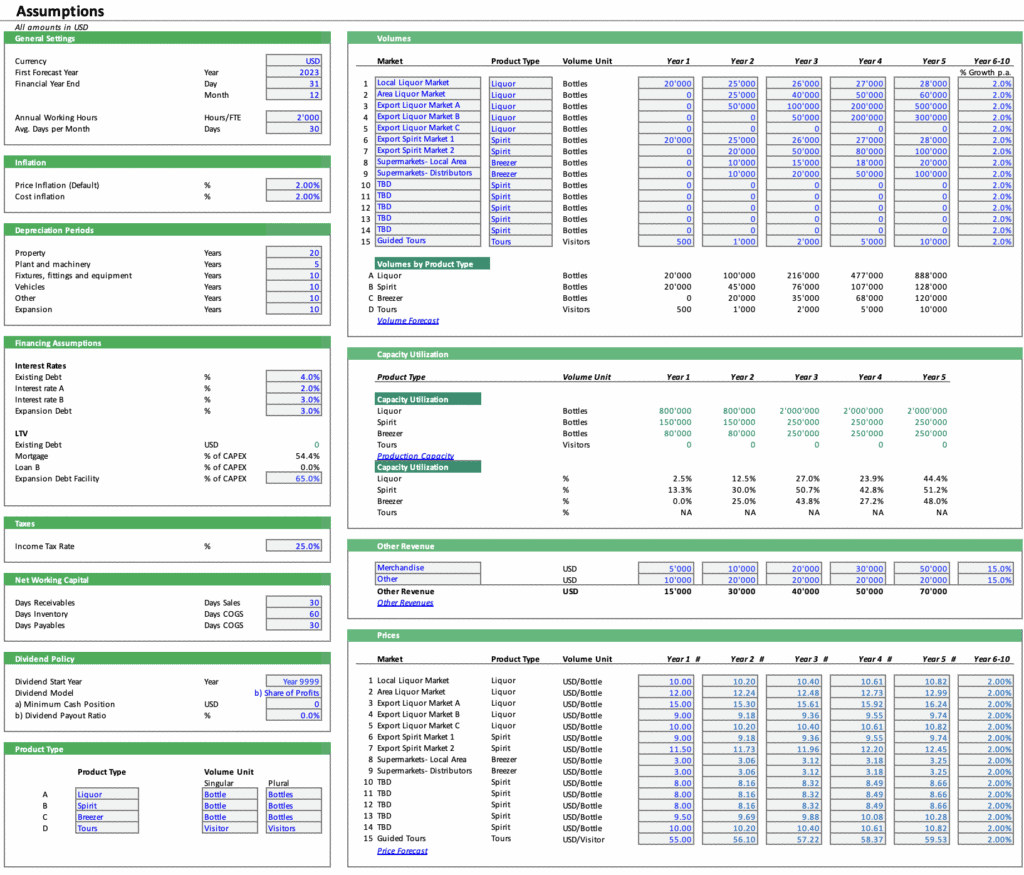Select Other revenue Year 2 20'000 cell

[729, 580]
